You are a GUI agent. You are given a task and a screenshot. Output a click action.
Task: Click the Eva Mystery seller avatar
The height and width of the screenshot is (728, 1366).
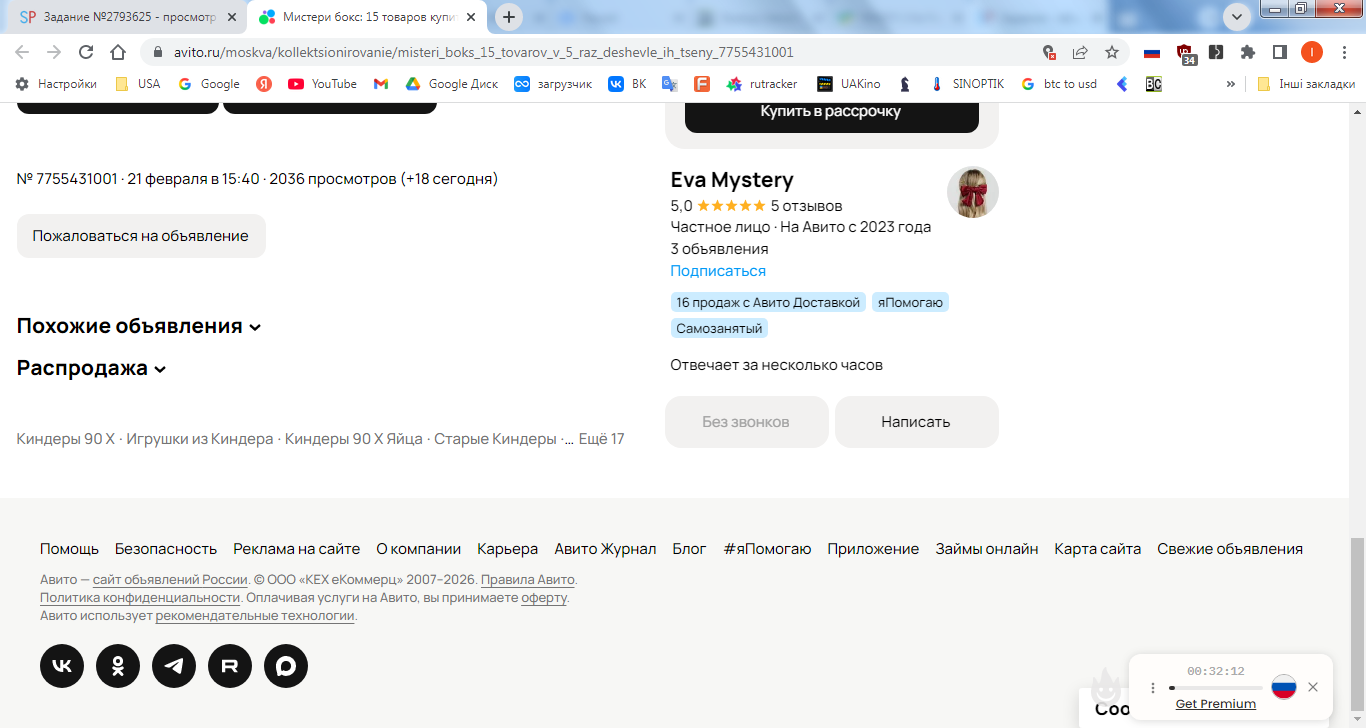point(973,192)
